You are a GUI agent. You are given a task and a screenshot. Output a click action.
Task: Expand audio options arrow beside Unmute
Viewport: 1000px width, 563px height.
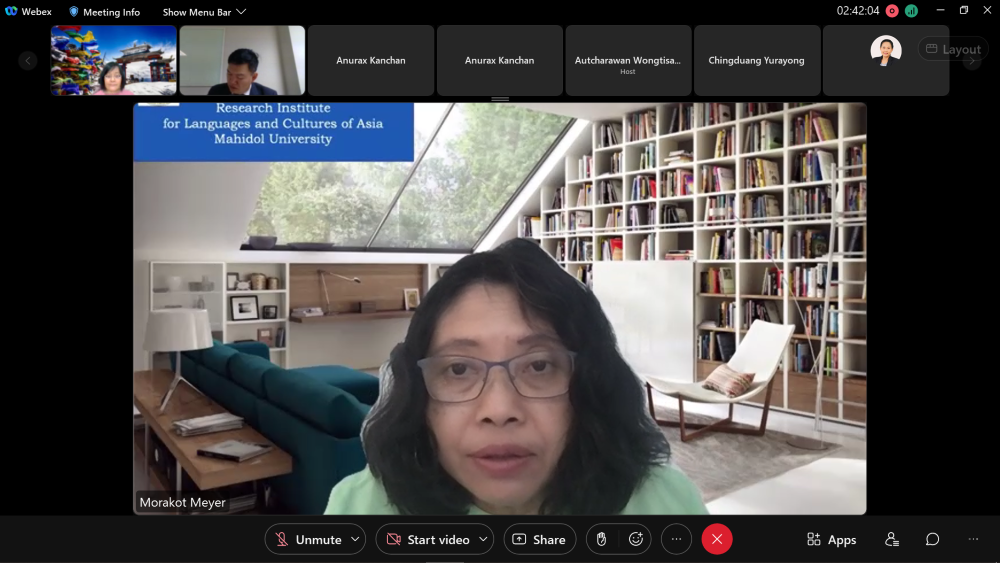357,540
